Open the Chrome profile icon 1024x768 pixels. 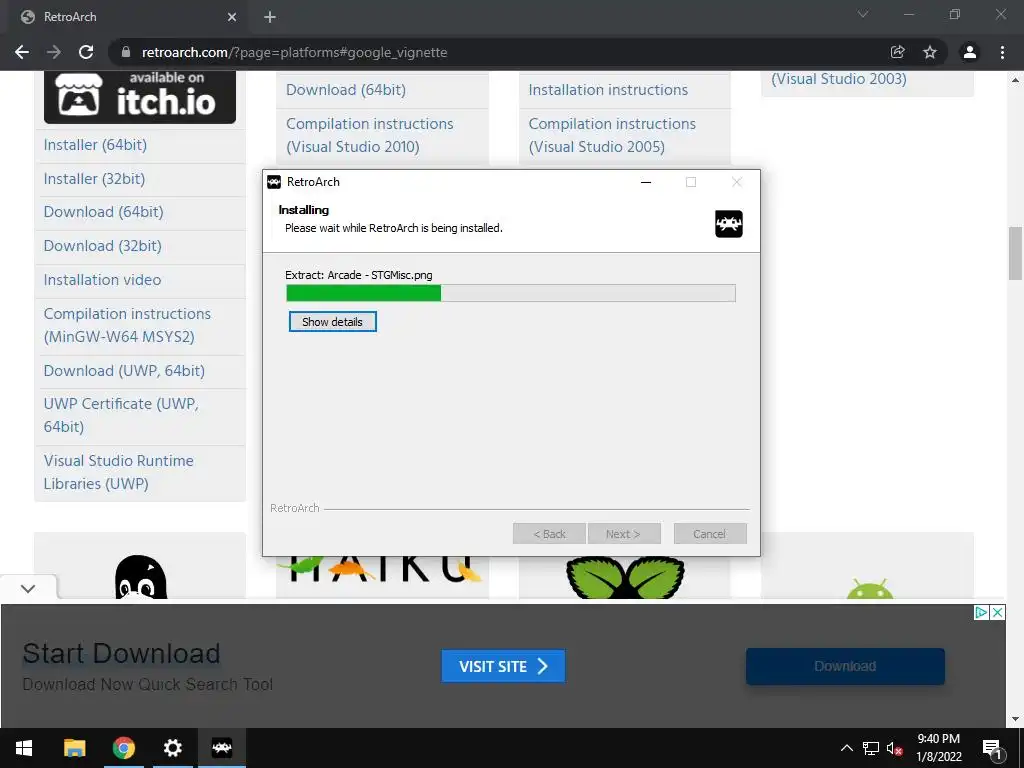pos(970,52)
